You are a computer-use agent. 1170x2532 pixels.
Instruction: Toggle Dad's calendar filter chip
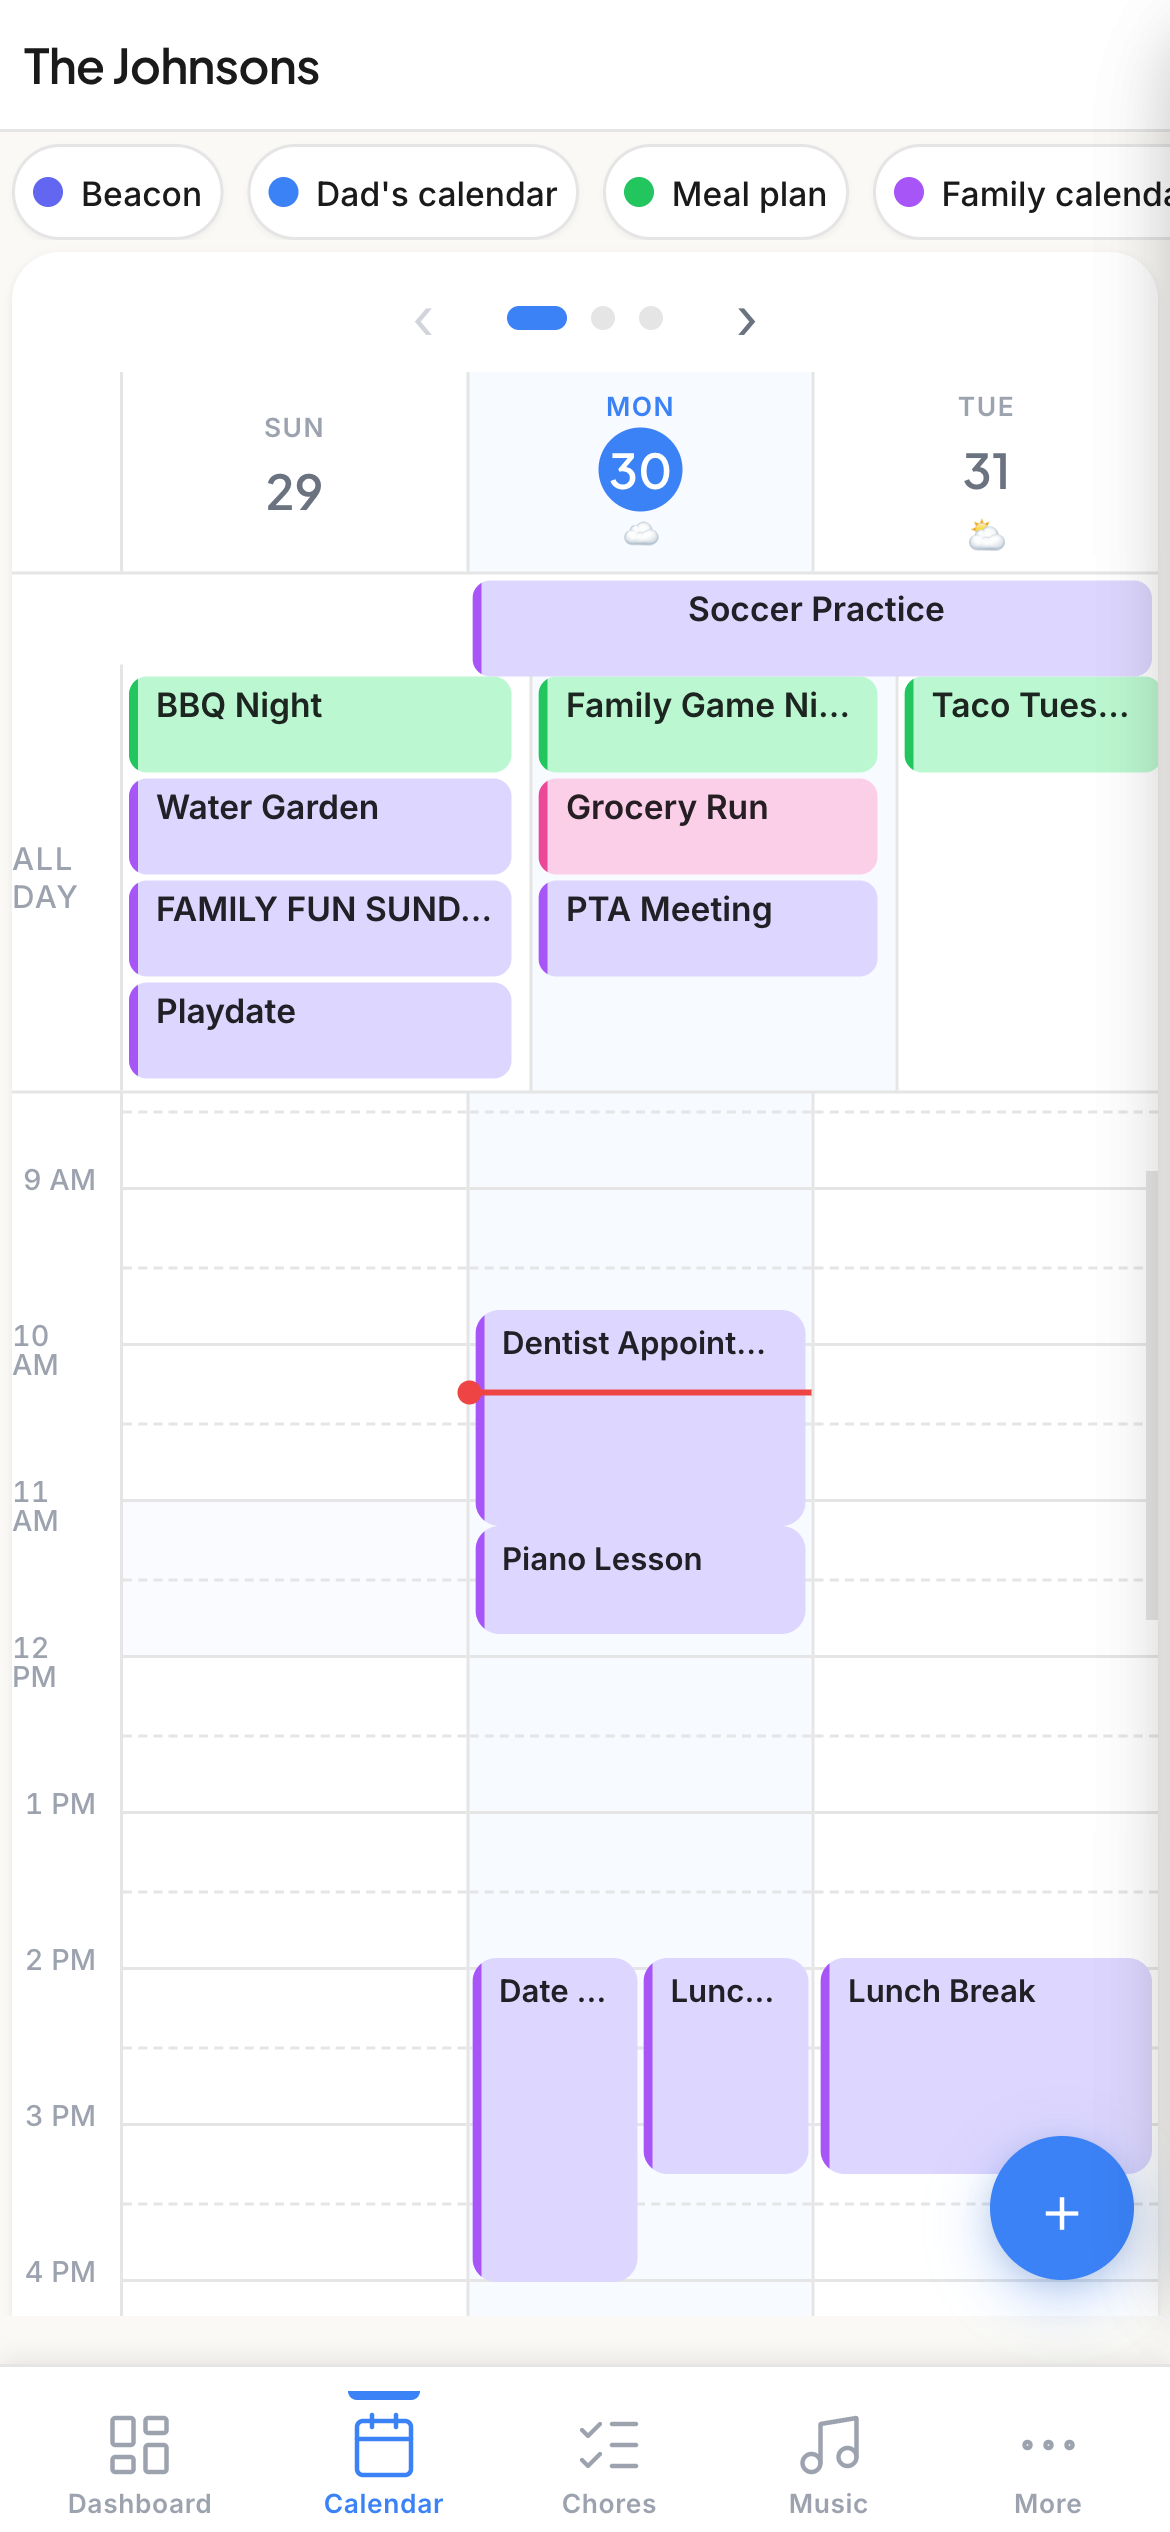tap(412, 192)
